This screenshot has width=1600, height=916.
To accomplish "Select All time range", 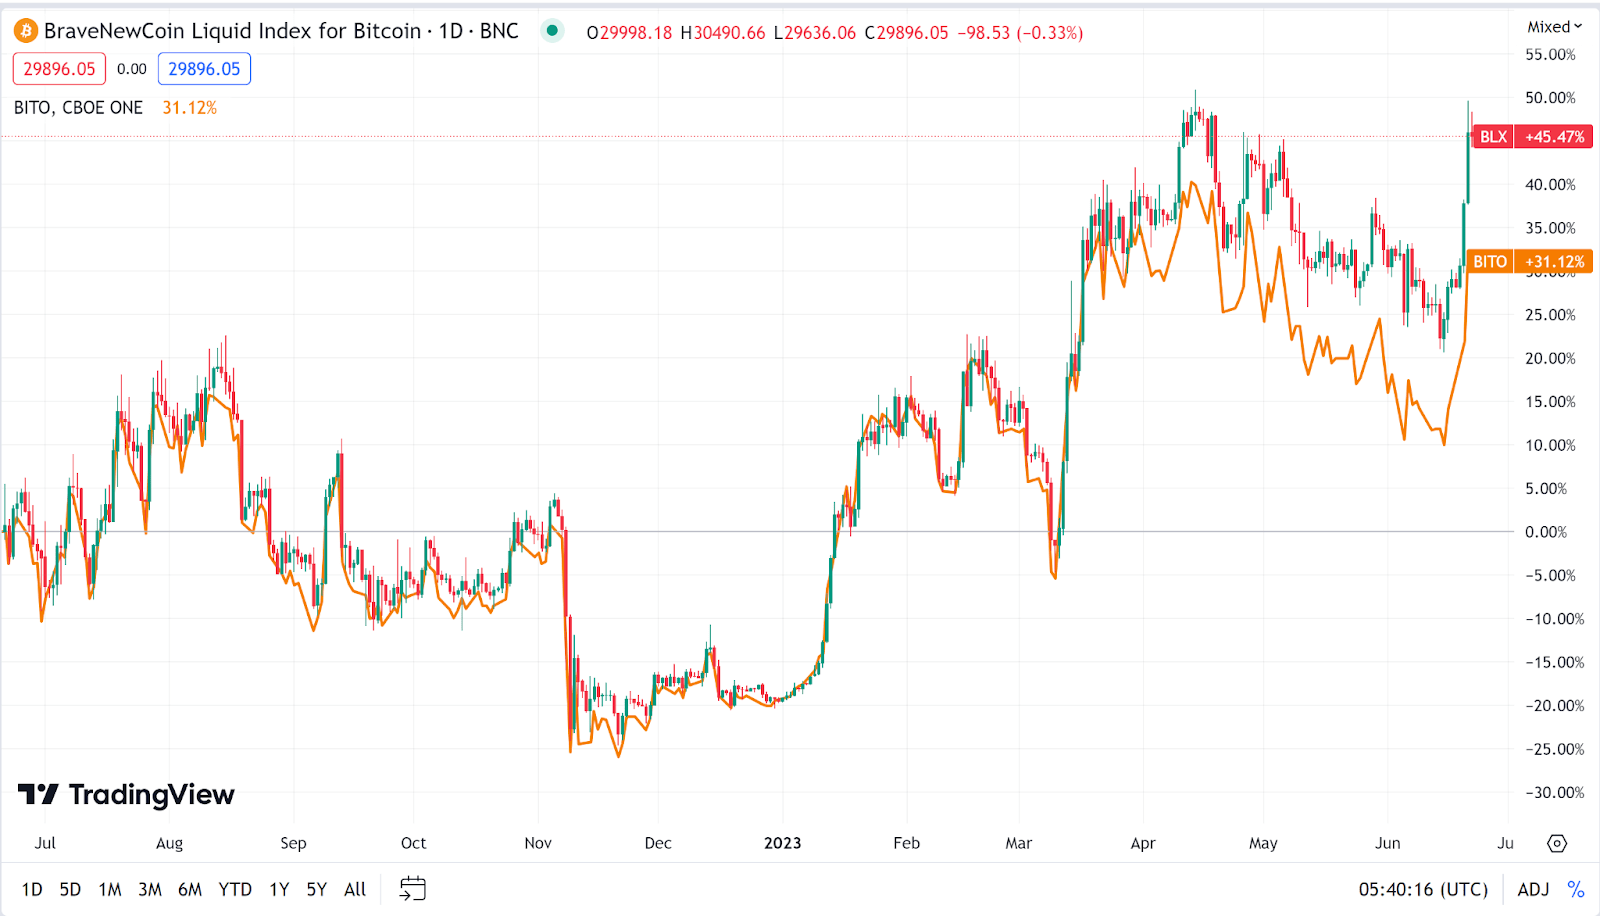I will tap(355, 889).
